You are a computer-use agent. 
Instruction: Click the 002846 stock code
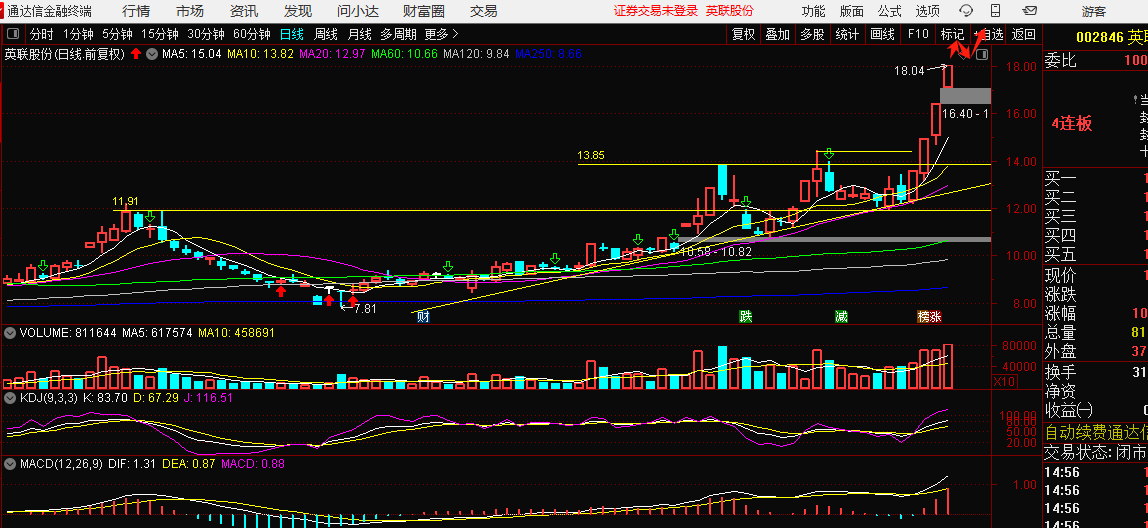point(1100,37)
